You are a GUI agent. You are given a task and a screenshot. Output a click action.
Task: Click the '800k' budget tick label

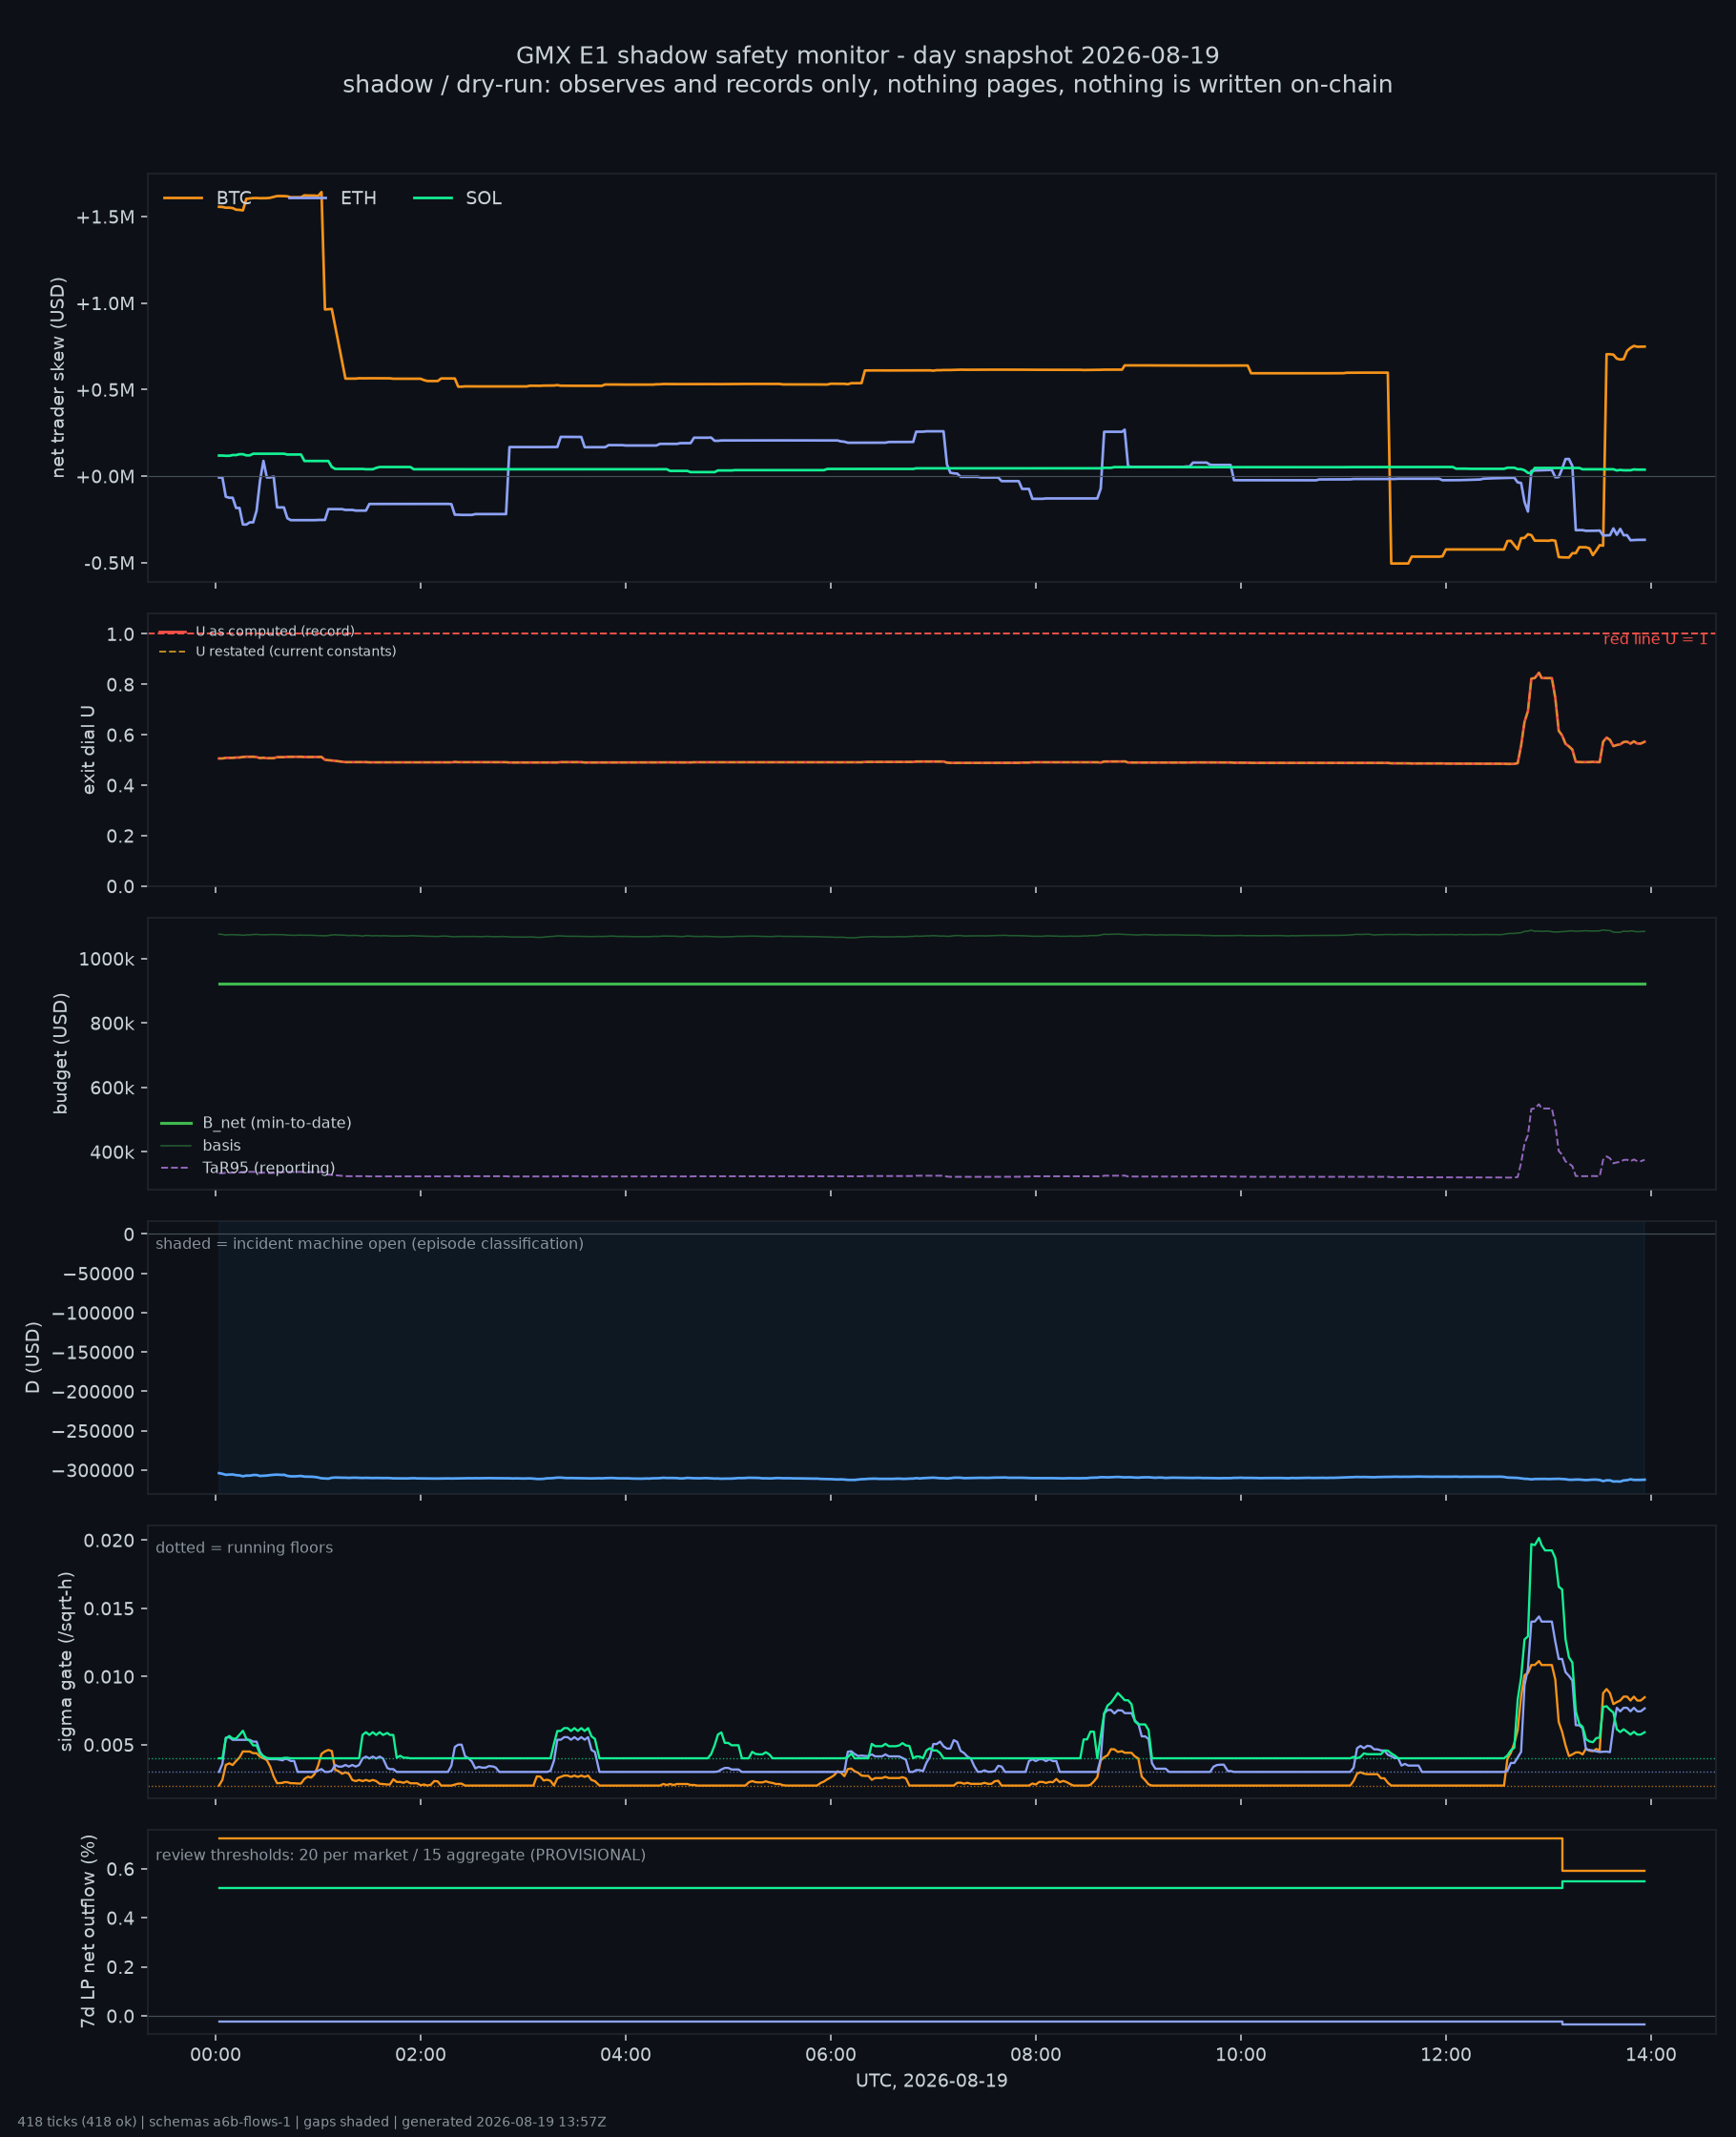[111, 1023]
